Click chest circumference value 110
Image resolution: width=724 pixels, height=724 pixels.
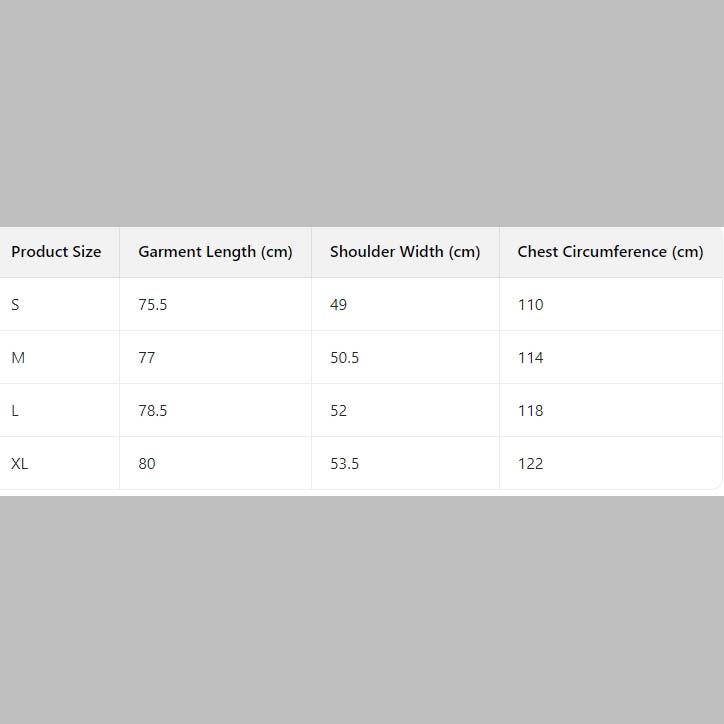531,305
